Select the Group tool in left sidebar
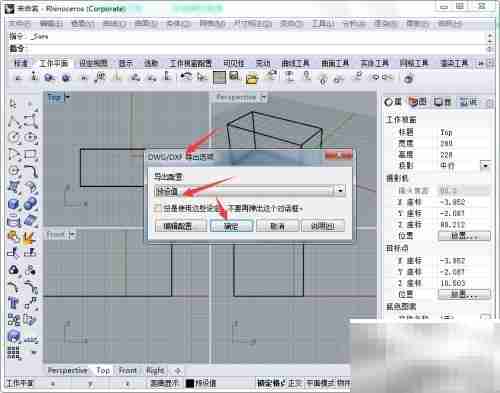This screenshot has width=500, height=393. 14,270
